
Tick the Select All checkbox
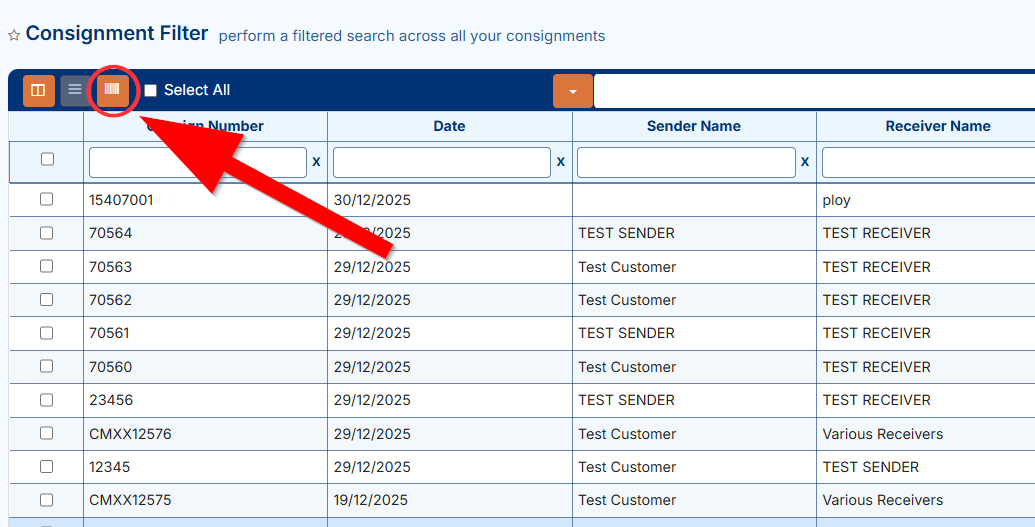(151, 90)
